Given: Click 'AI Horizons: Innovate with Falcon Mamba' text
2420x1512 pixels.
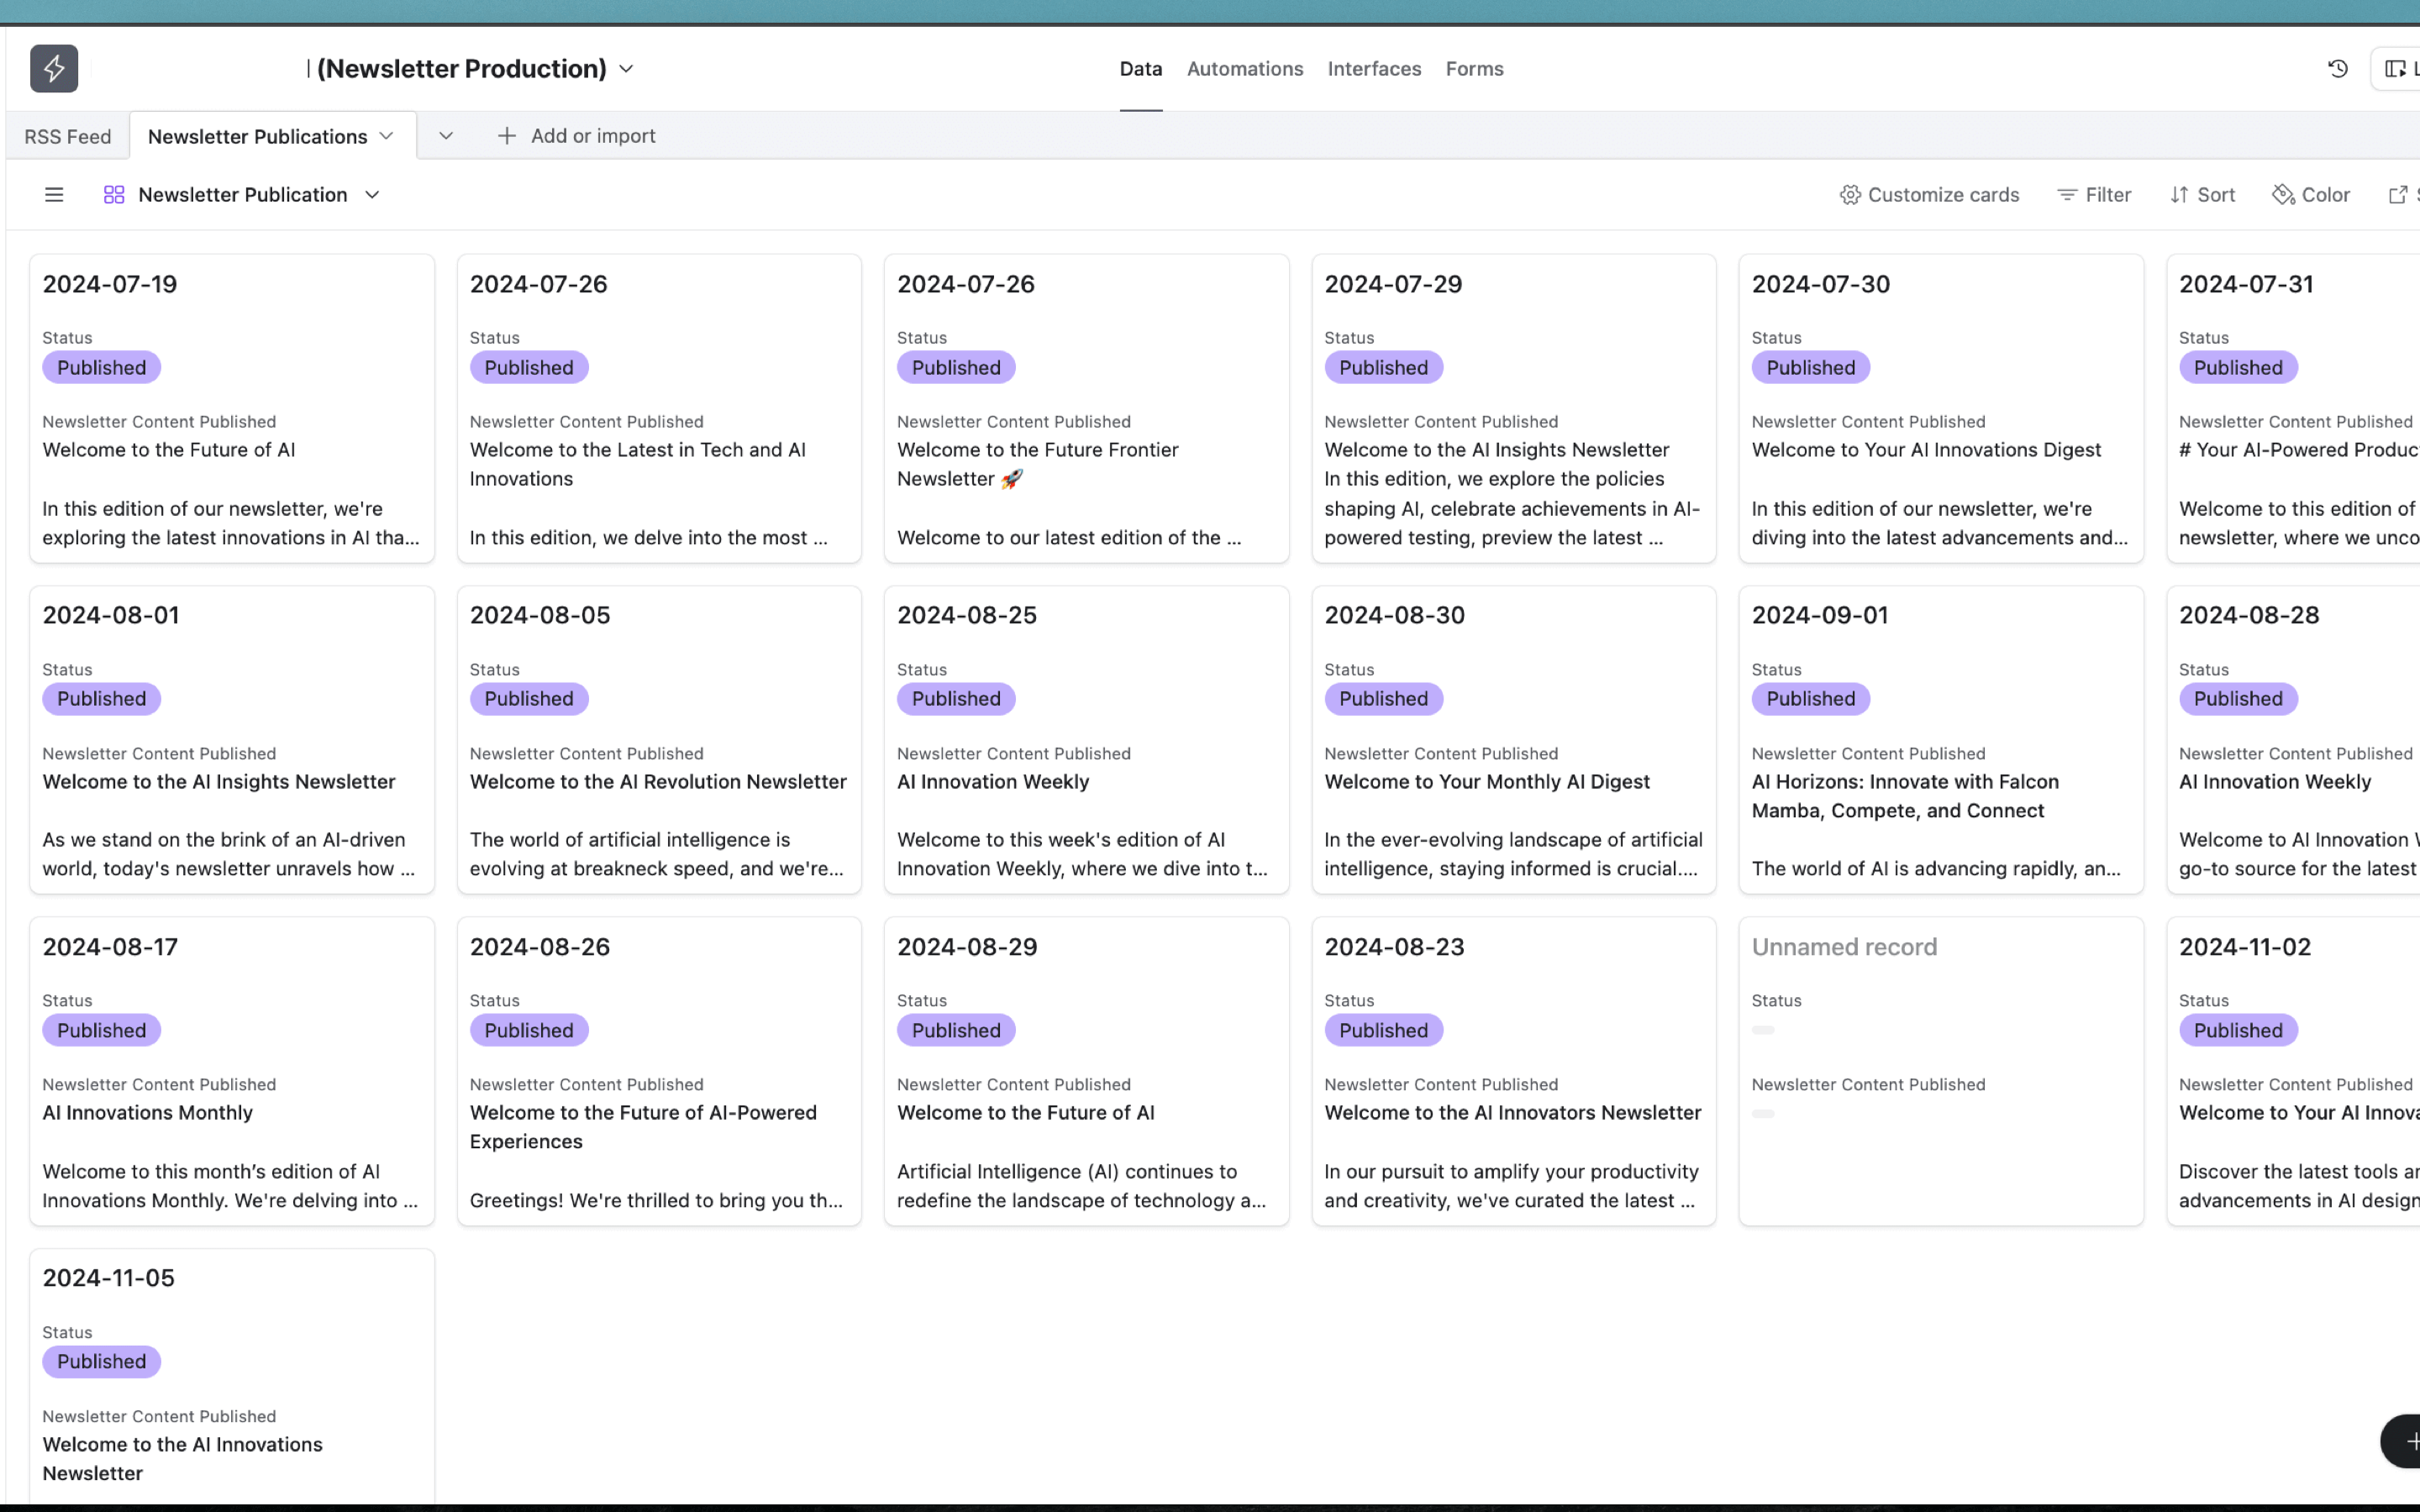Looking at the screenshot, I should pos(1905,796).
